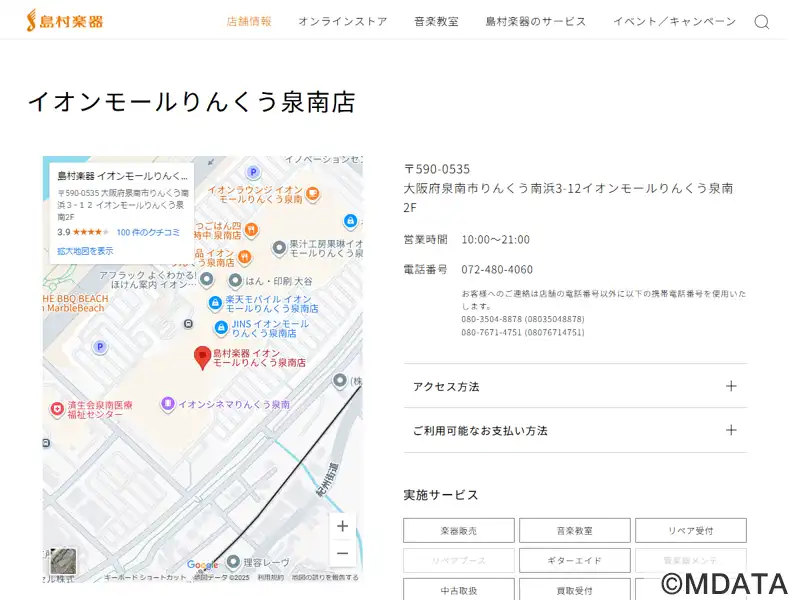
Task: Click page title イオンモールりんくう泉南店
Action: coord(191,102)
